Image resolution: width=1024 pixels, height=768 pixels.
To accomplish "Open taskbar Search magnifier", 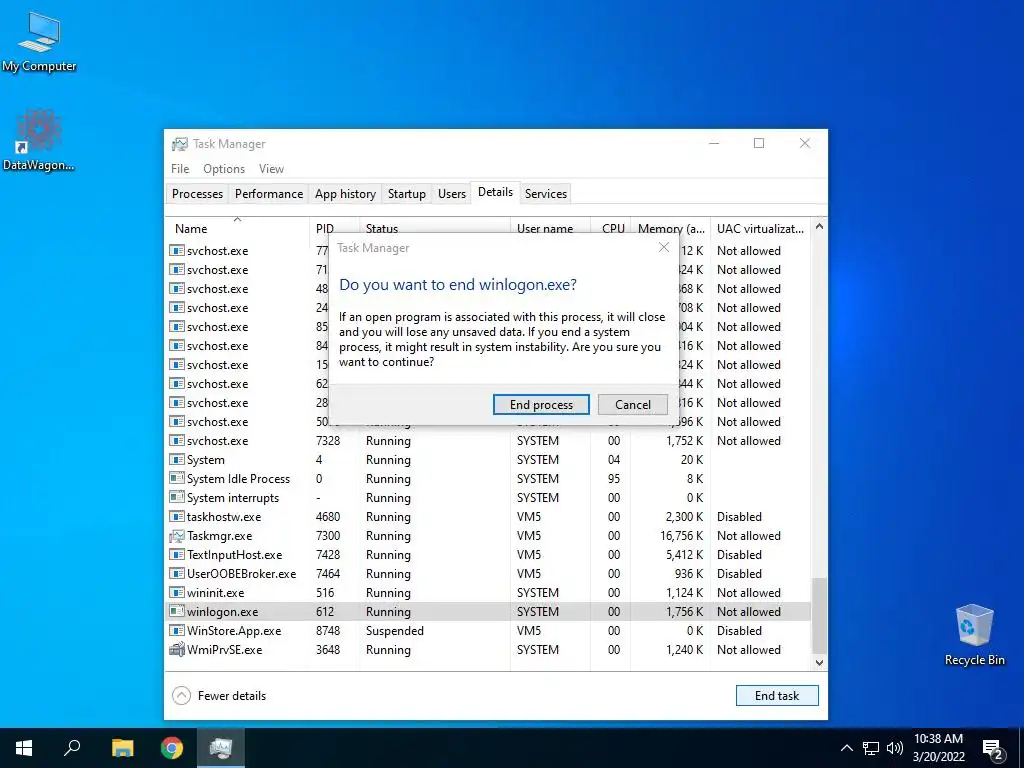I will (x=72, y=748).
